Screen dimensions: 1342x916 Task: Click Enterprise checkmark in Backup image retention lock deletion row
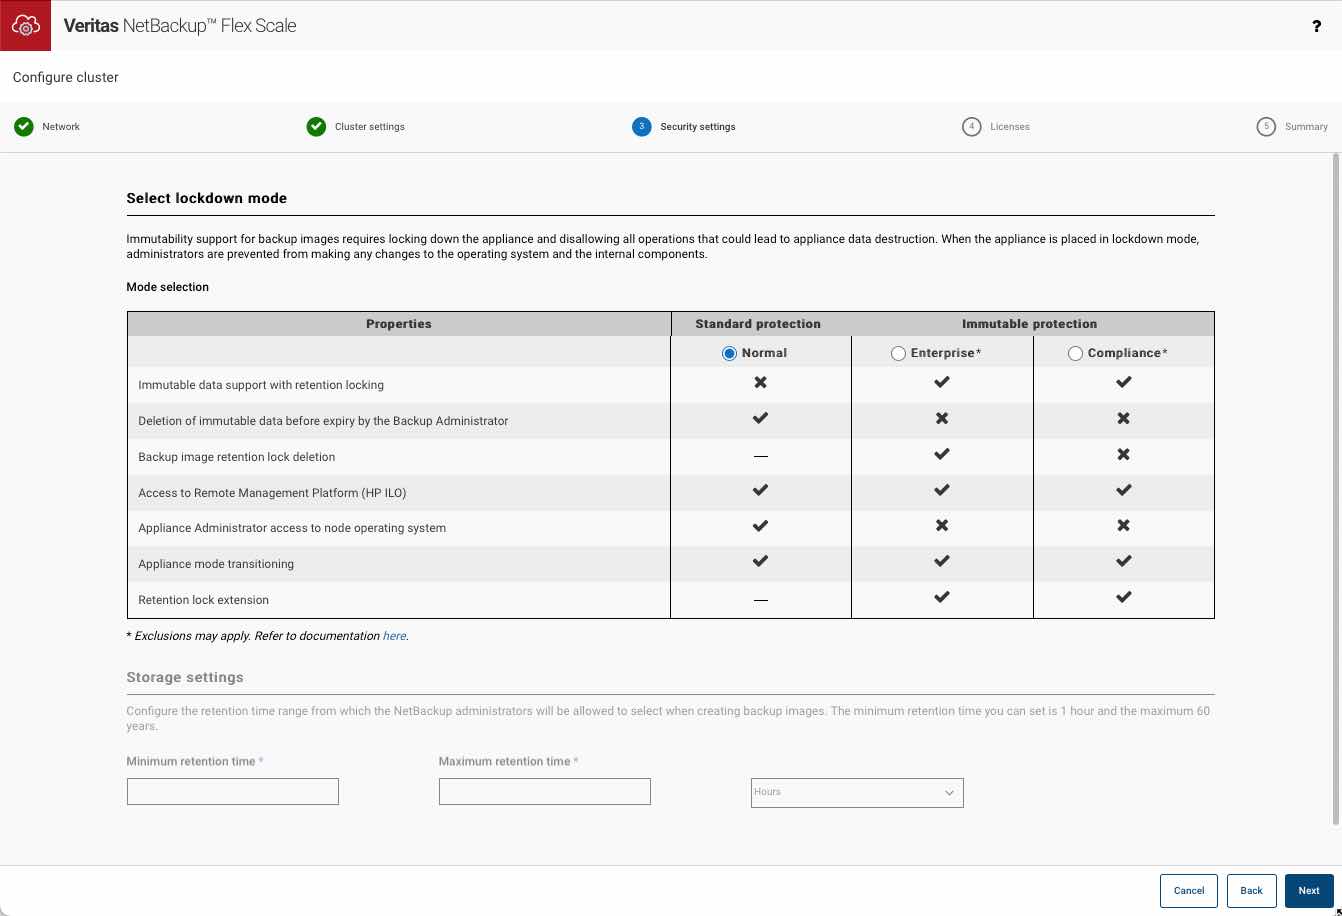coord(941,455)
